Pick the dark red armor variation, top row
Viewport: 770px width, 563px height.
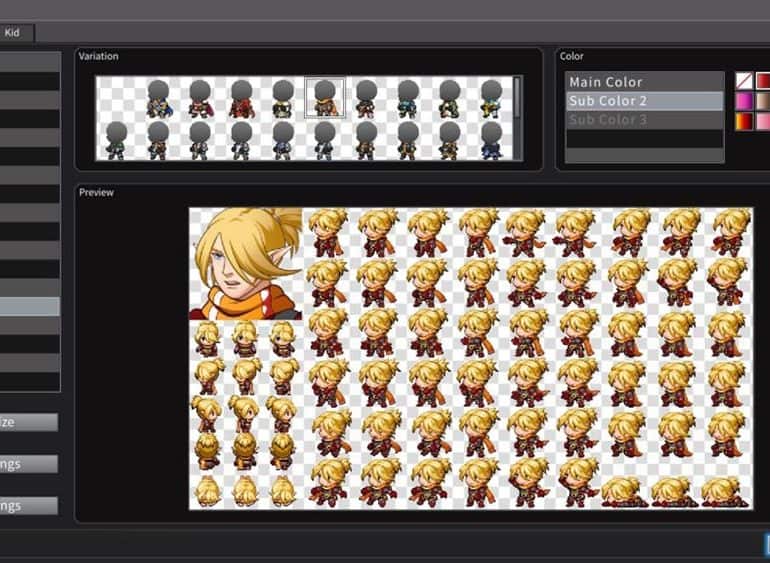tap(242, 98)
